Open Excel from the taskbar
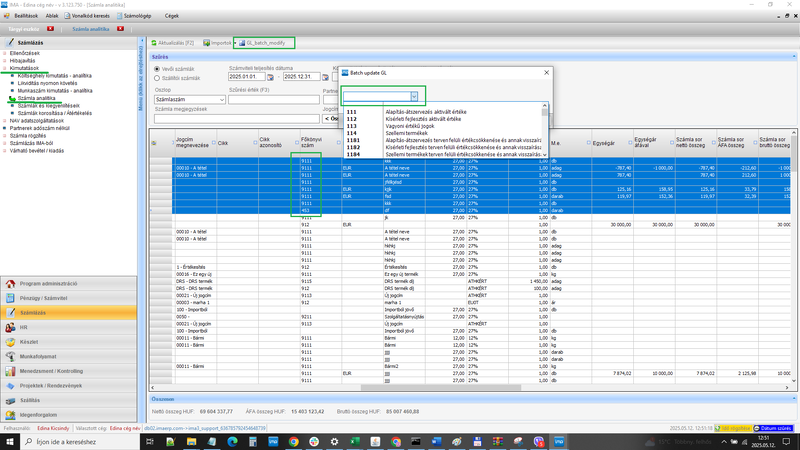This screenshot has width=800, height=450. click(x=355, y=442)
